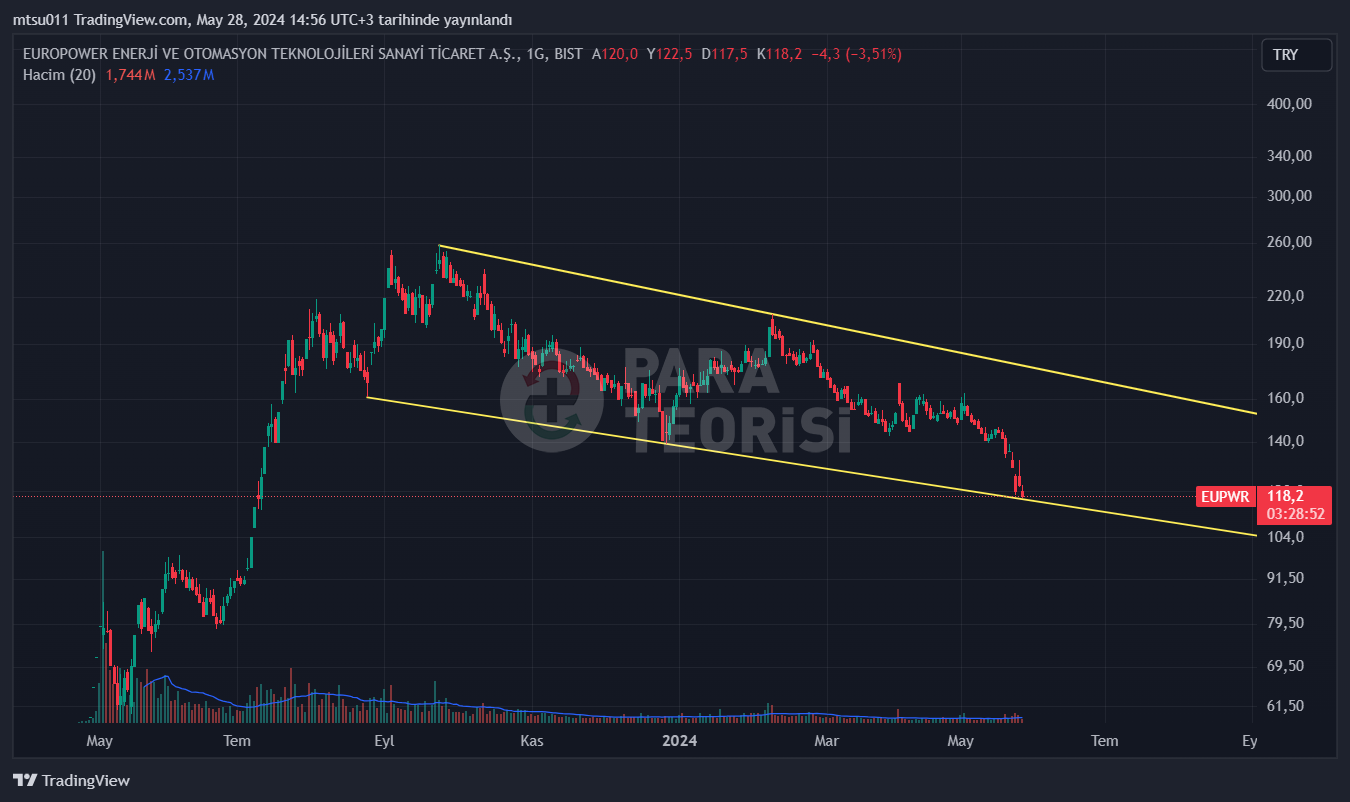Click the 69,50 price axis label
The image size is (1350, 802).
click(x=1285, y=666)
